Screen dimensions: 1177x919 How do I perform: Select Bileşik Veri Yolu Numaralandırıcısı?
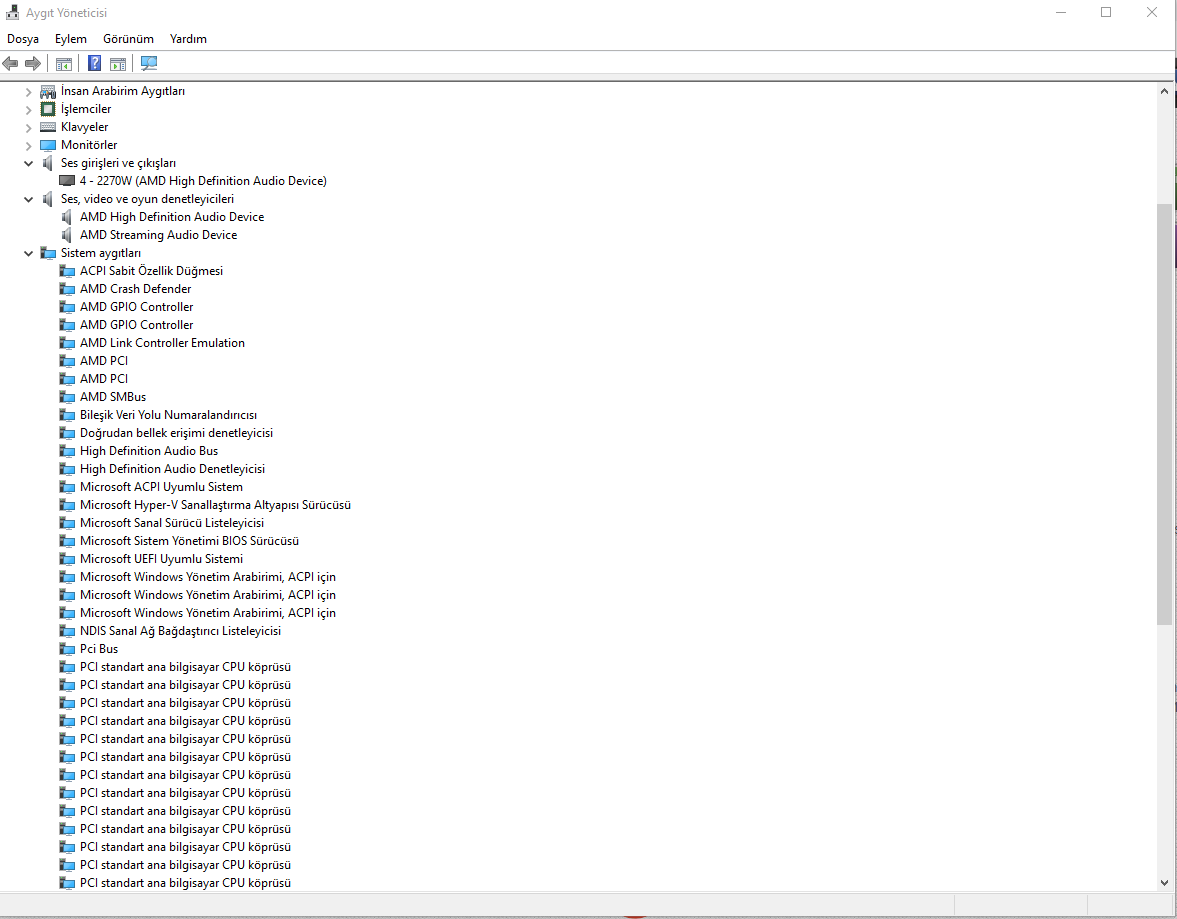pyautogui.click(x=168, y=415)
